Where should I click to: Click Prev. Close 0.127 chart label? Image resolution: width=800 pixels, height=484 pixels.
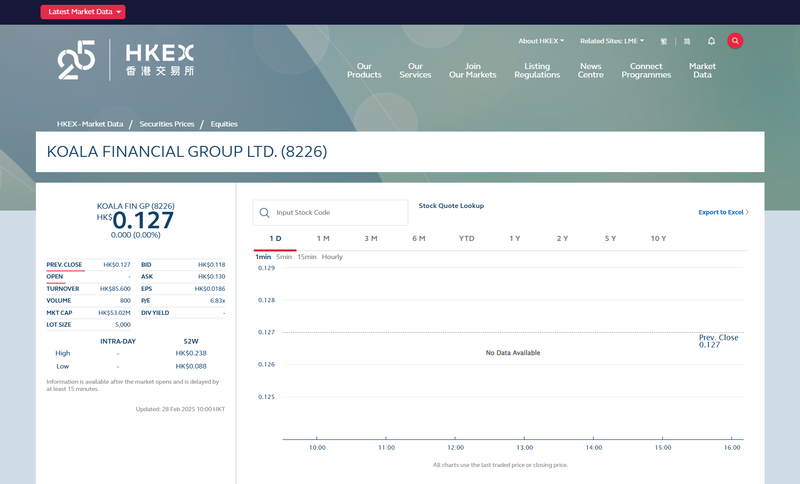(x=718, y=341)
